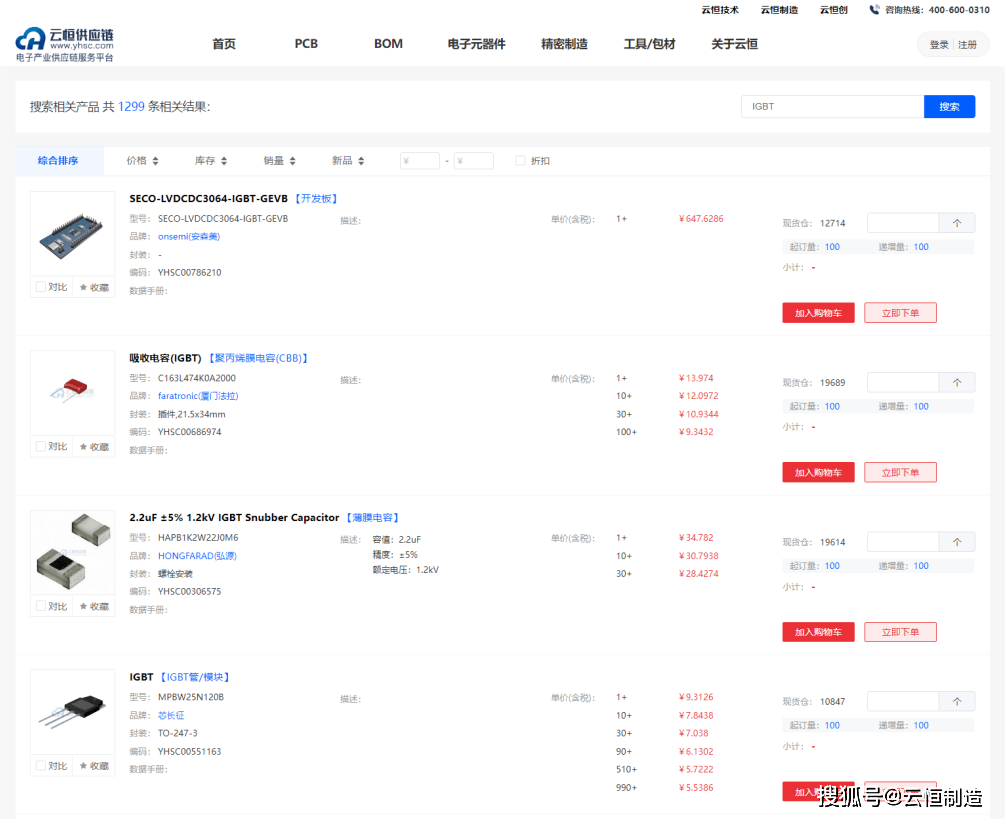Click the blue 搜索 search button
Image resolution: width=1005 pixels, height=819 pixels.
click(949, 106)
